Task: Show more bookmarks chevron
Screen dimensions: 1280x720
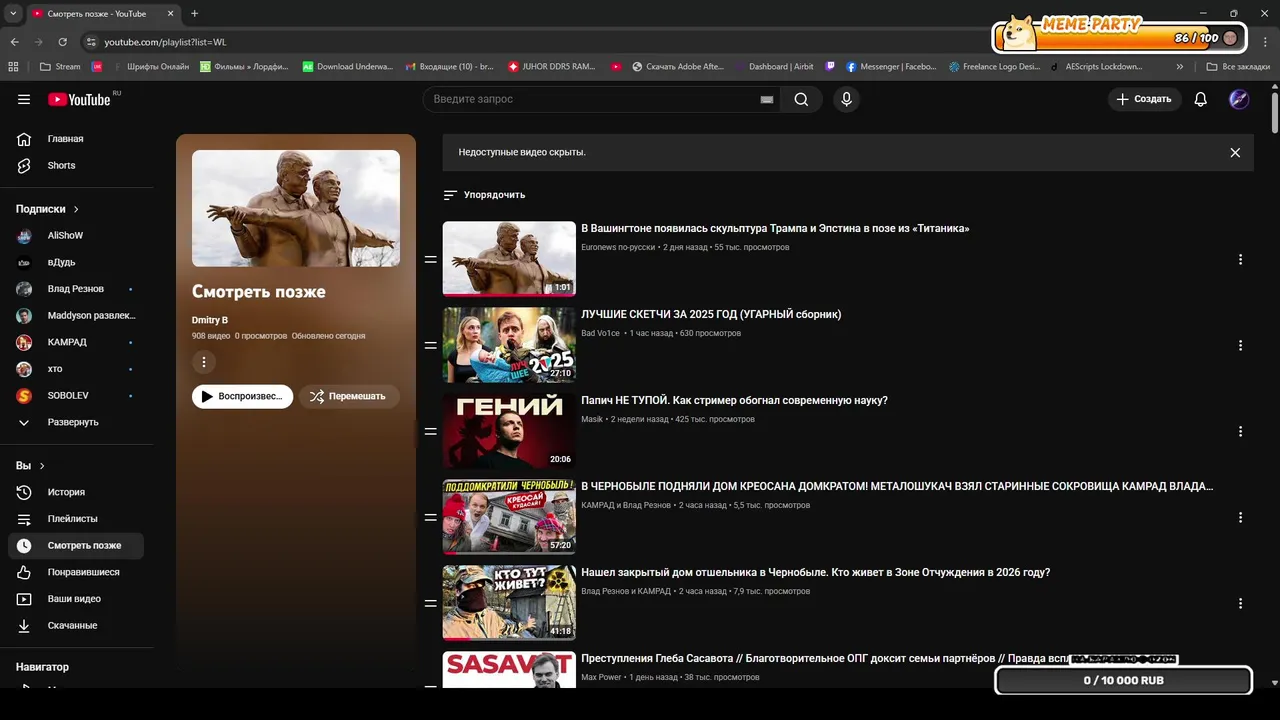Action: (x=1180, y=67)
